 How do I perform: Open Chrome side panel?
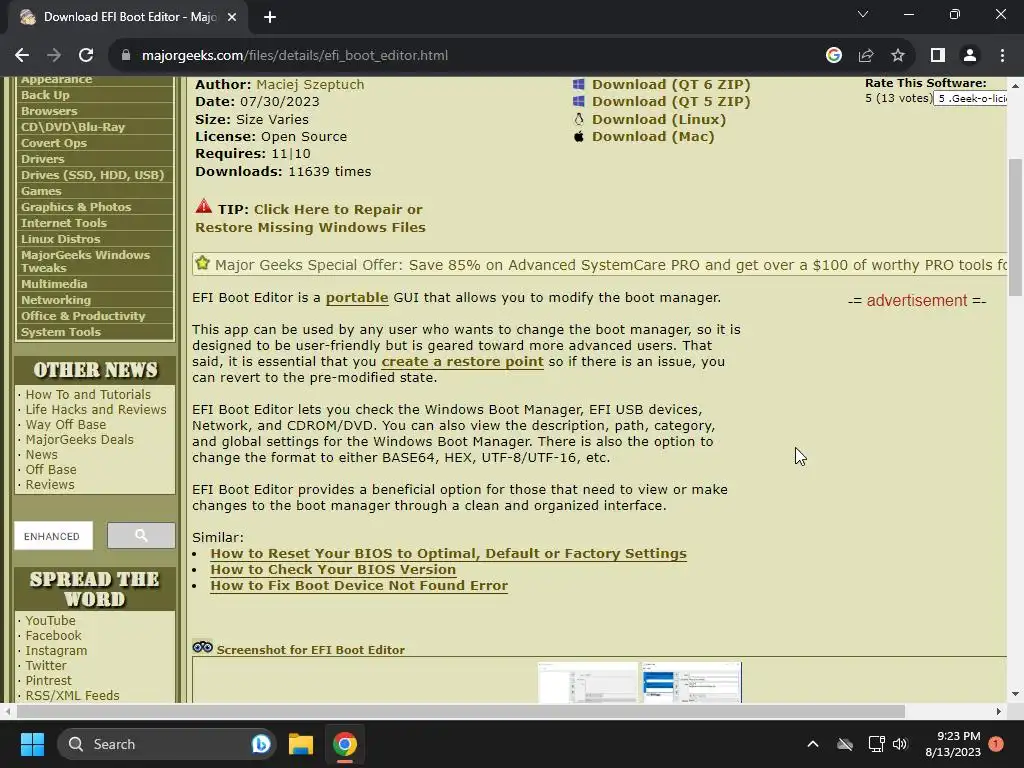[938, 56]
